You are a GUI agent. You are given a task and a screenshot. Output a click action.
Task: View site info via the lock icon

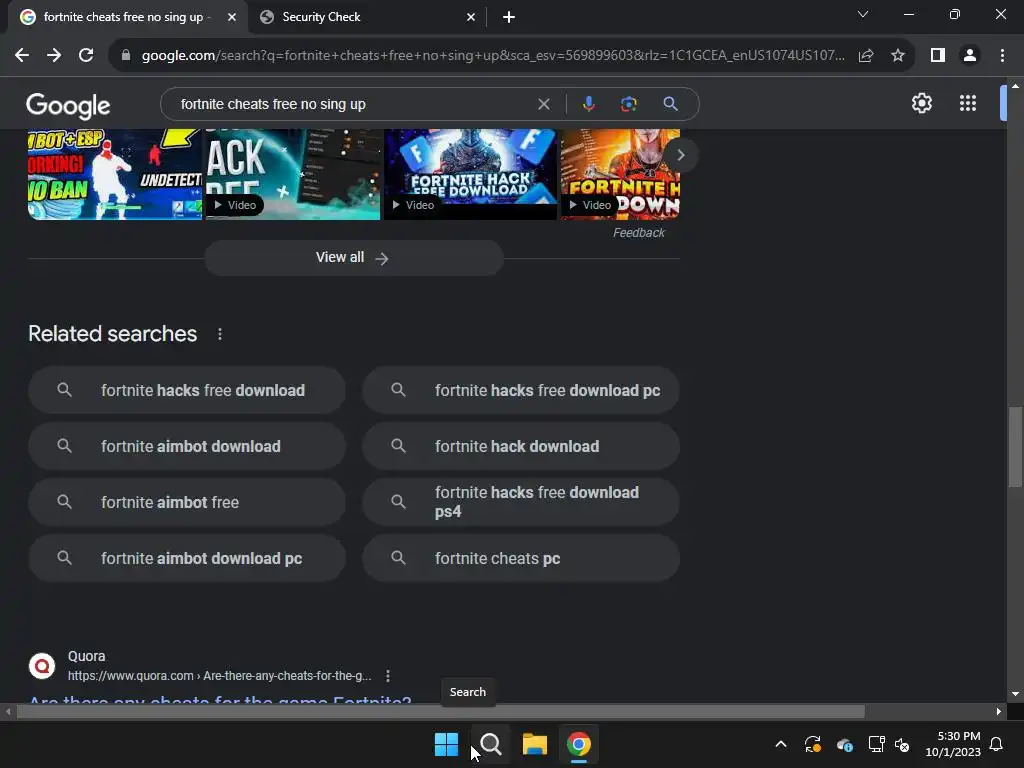pos(126,56)
